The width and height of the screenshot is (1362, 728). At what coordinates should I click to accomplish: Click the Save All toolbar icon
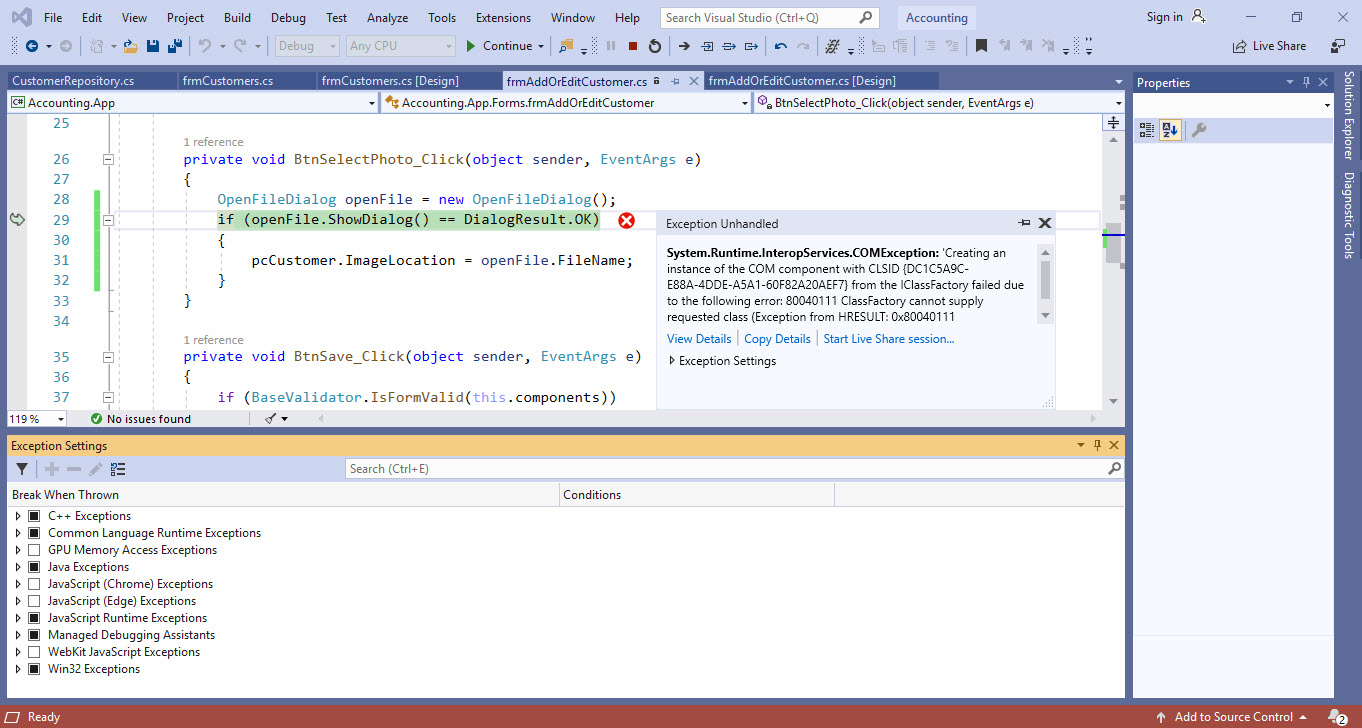[174, 46]
